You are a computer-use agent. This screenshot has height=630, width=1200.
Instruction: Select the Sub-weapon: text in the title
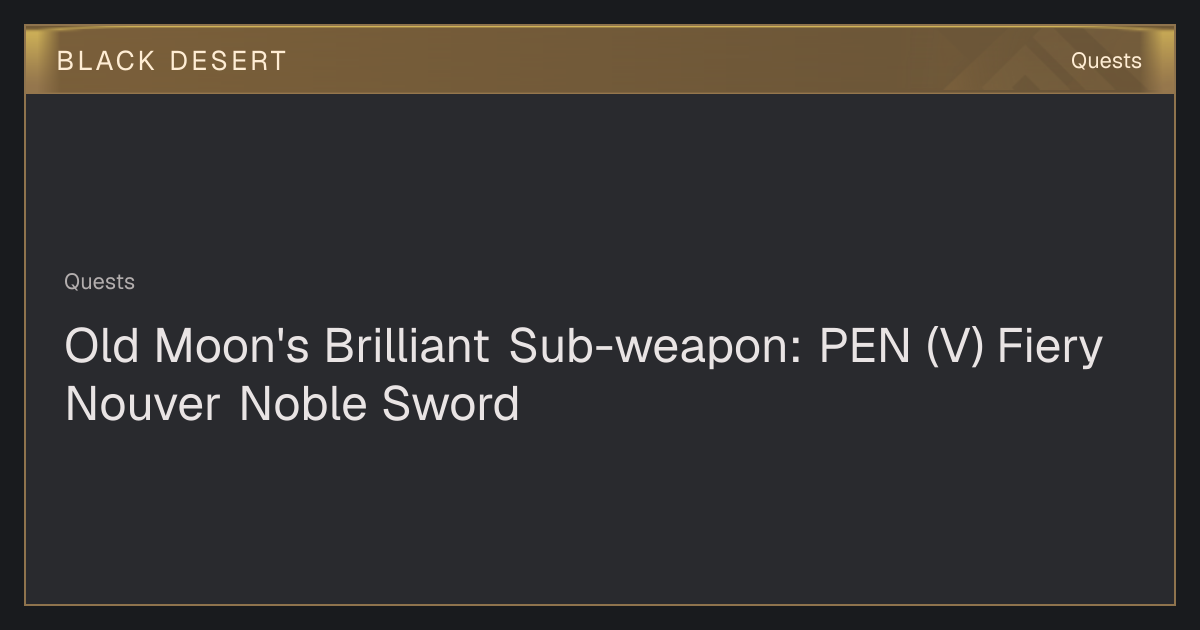(656, 348)
